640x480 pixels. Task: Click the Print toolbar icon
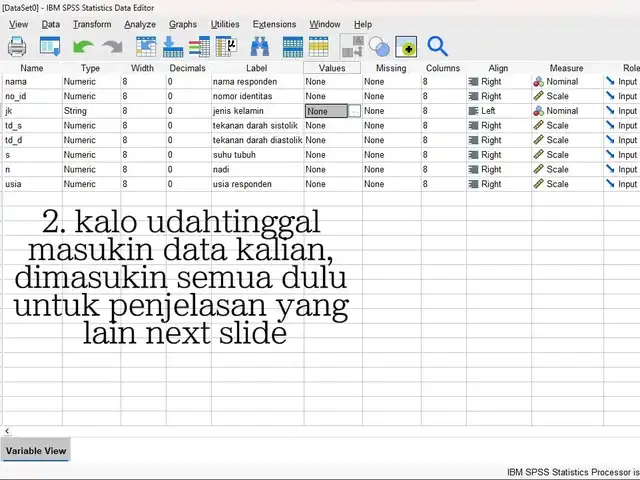[17, 46]
